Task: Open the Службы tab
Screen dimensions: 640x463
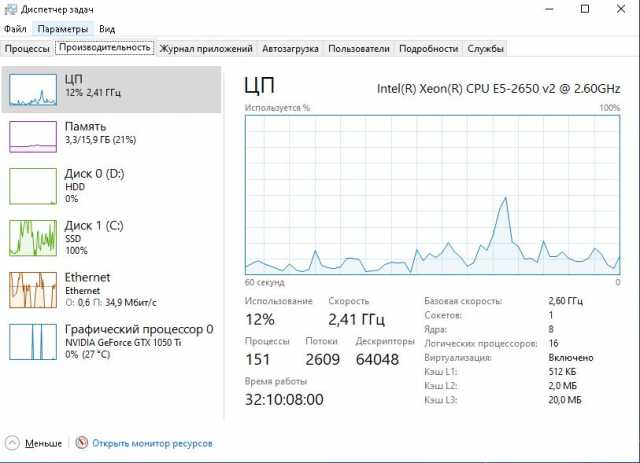Action: [x=486, y=48]
